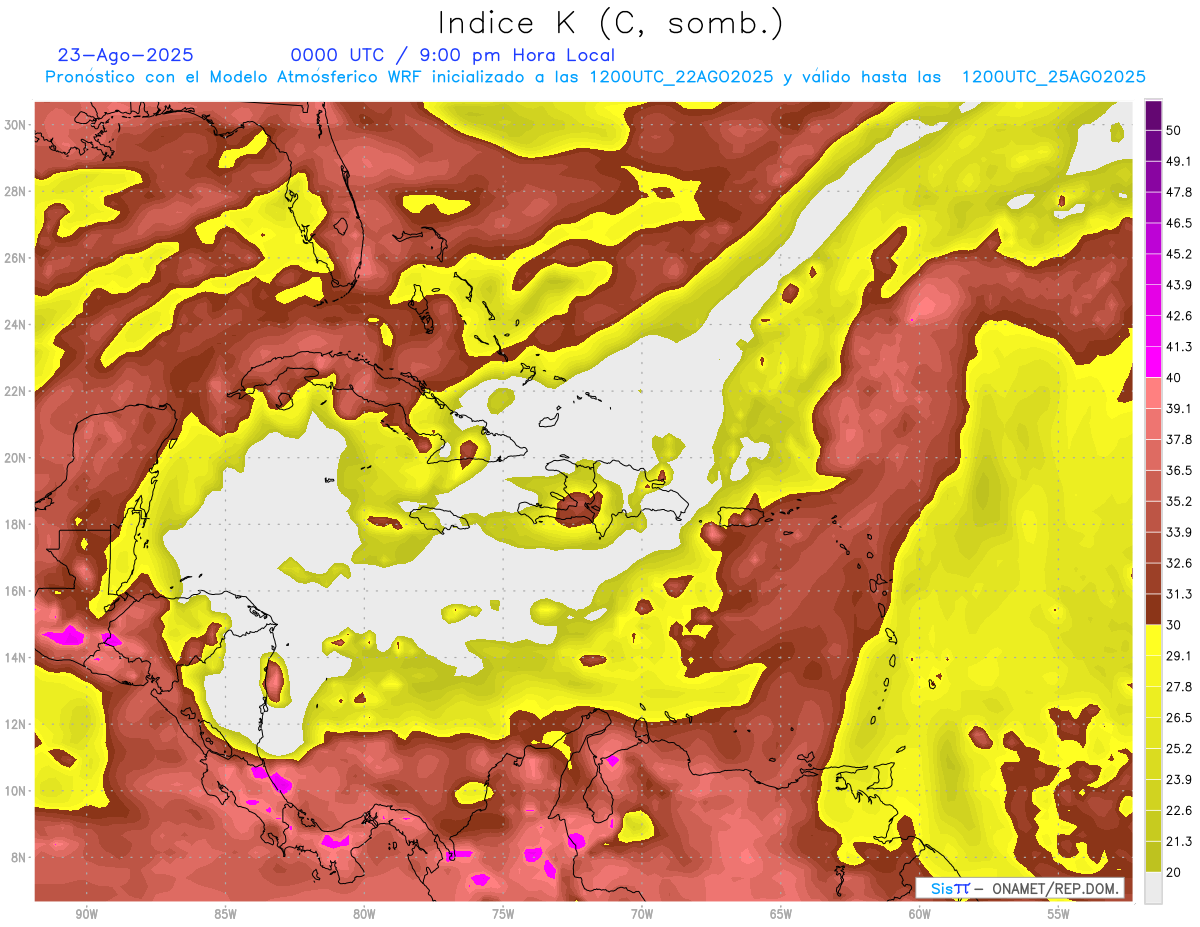Click the "18N" latitude label
Screen dimensions: 1200x927
point(17,525)
